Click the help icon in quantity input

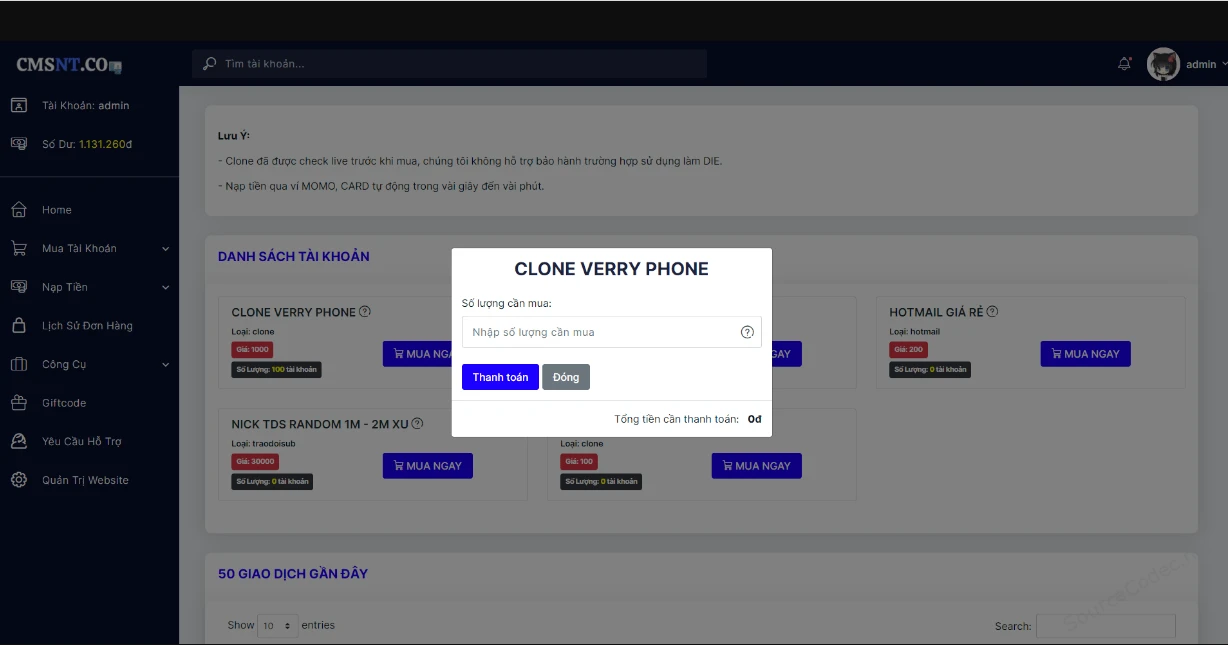tap(747, 332)
